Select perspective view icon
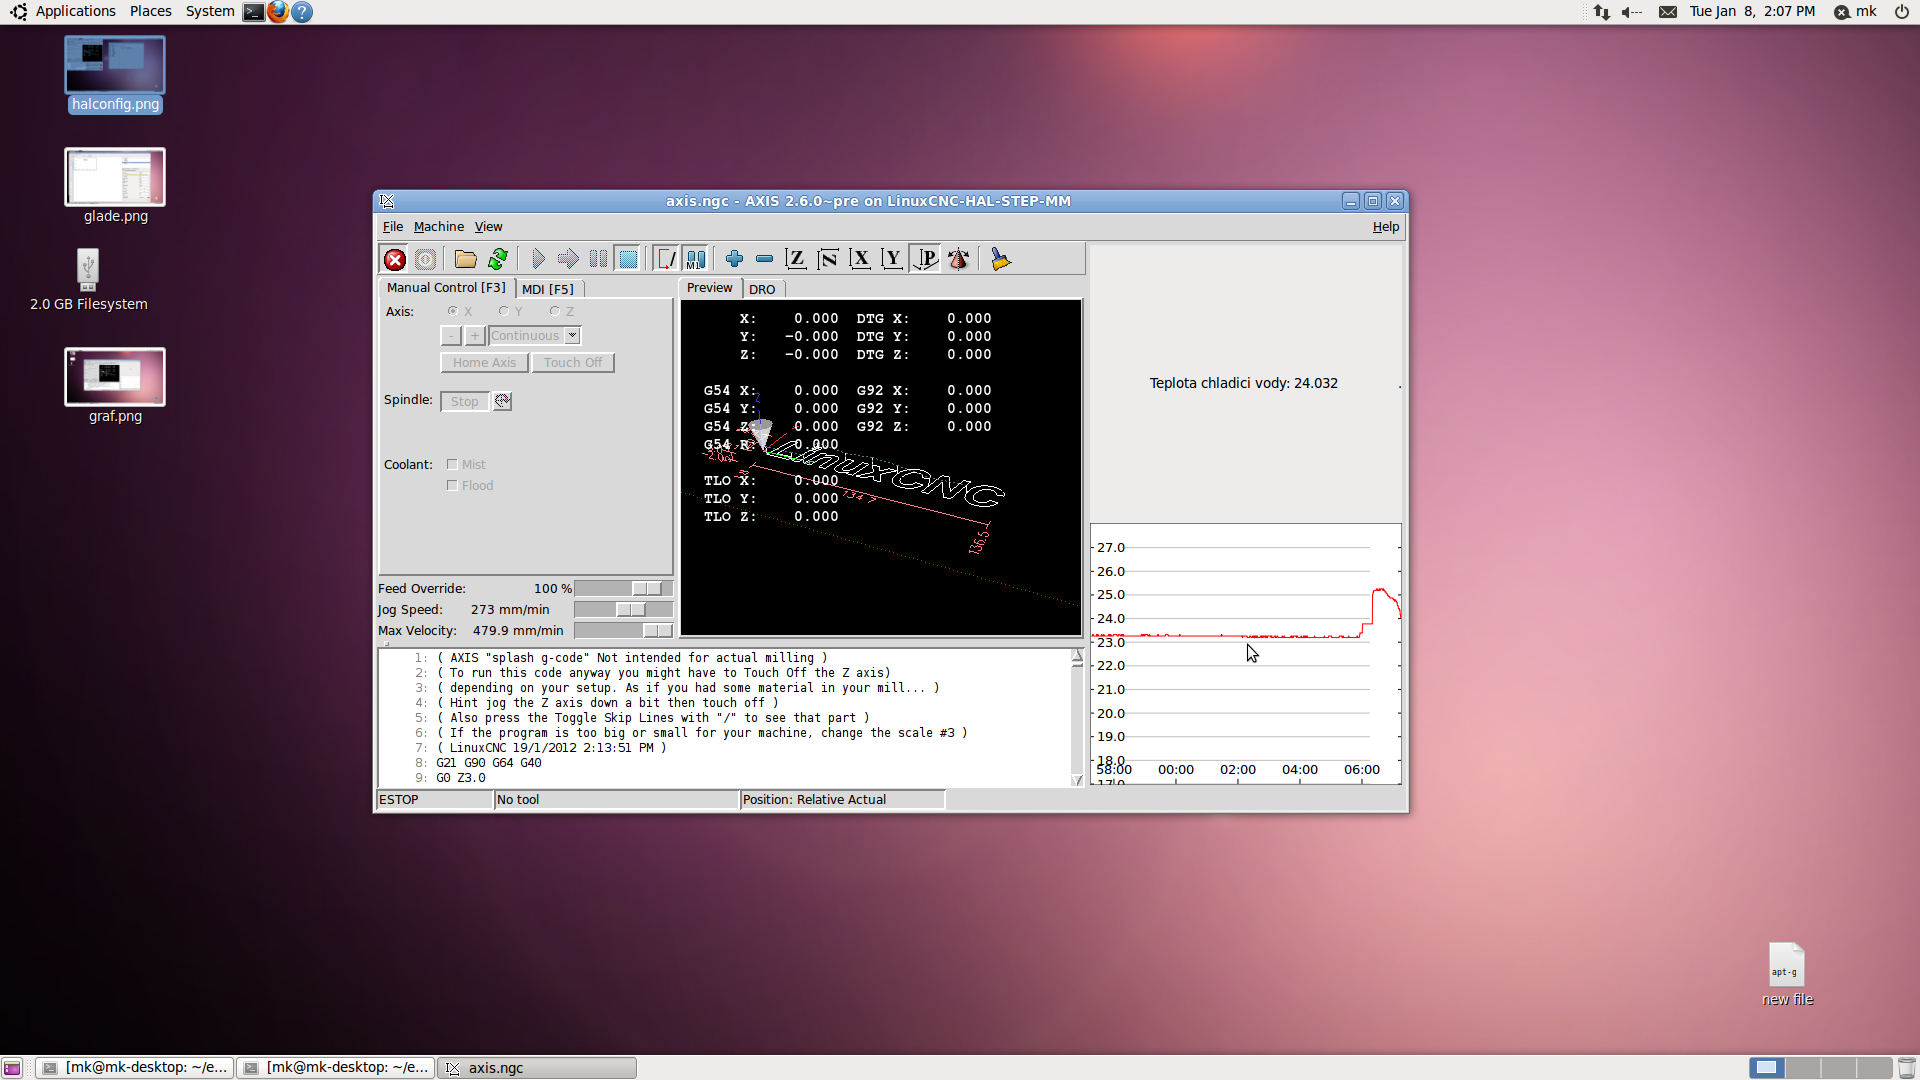The height and width of the screenshot is (1080, 1920). click(926, 260)
